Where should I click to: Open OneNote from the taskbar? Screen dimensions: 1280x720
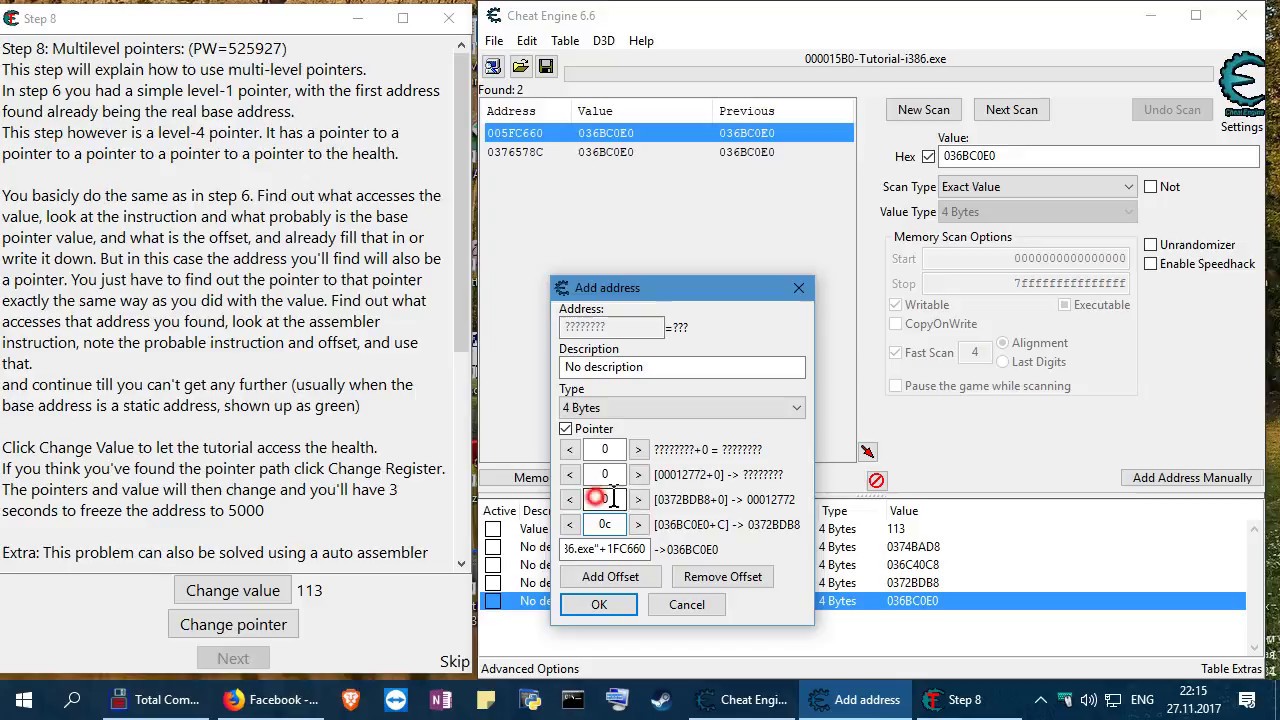coord(440,700)
